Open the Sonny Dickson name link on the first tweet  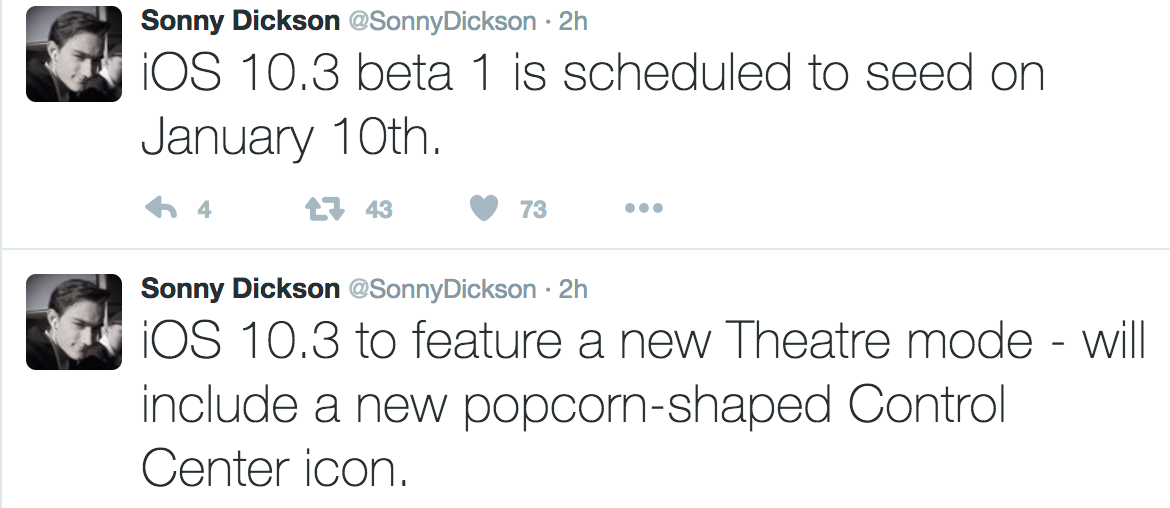241,21
